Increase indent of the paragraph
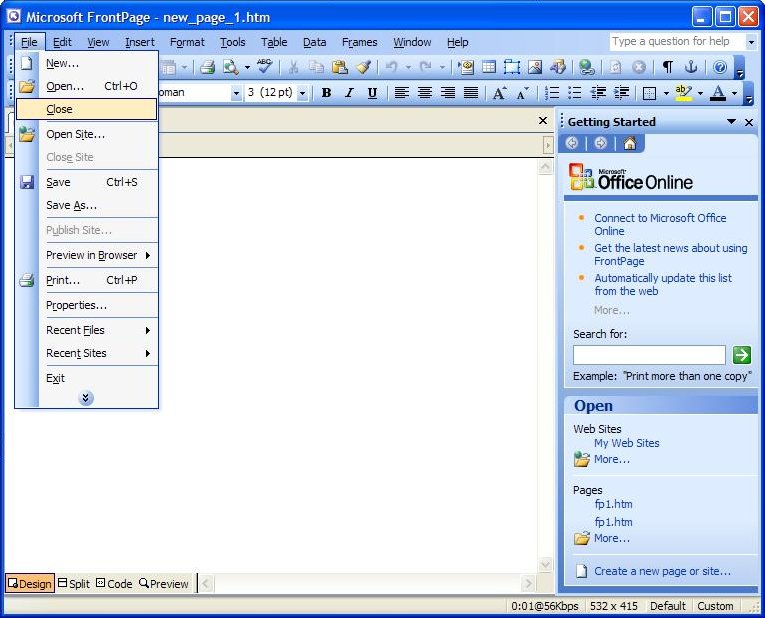The image size is (765, 618). pos(621,93)
